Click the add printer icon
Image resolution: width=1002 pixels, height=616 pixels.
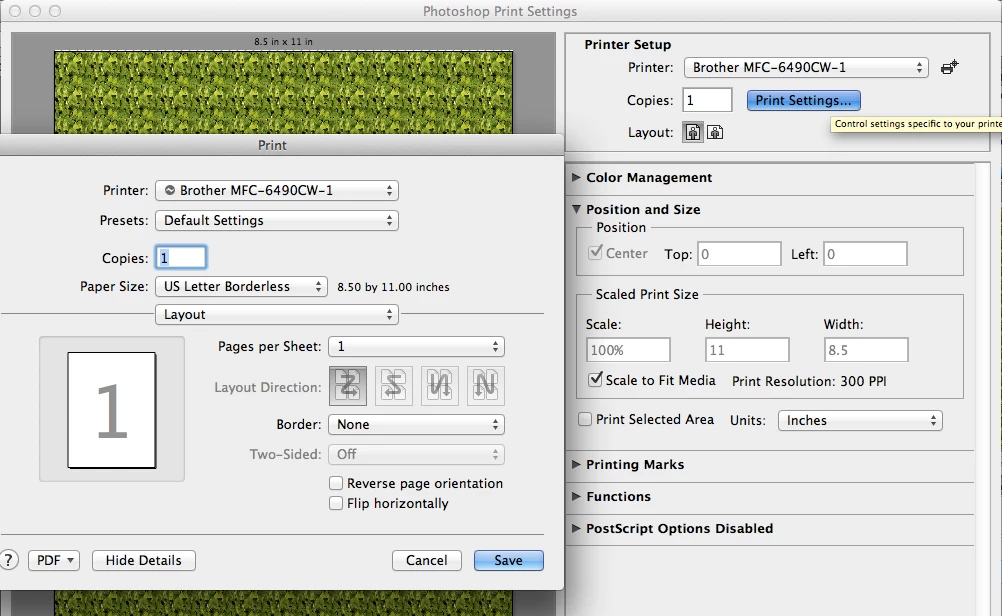pos(950,67)
